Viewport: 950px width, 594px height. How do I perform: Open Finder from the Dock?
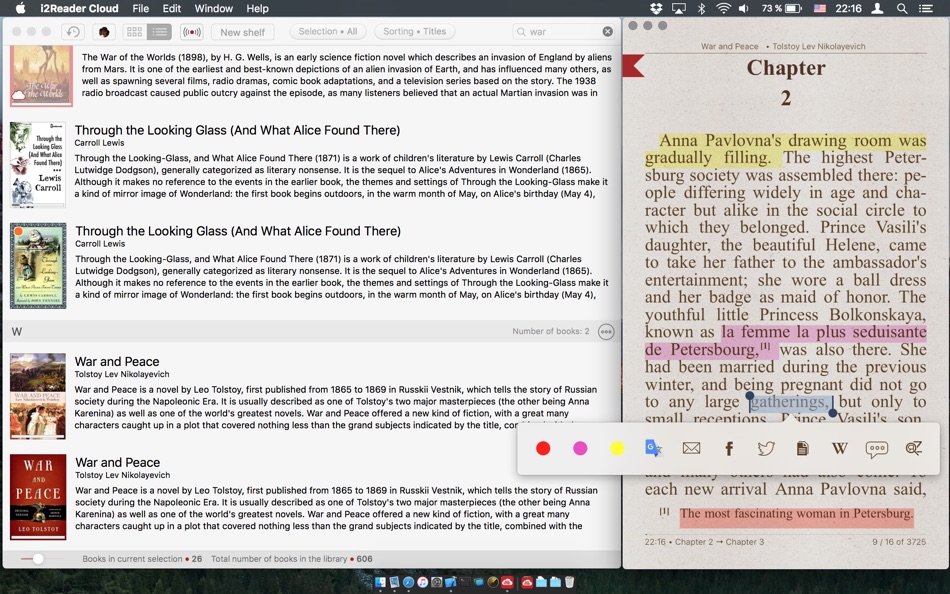click(x=380, y=582)
